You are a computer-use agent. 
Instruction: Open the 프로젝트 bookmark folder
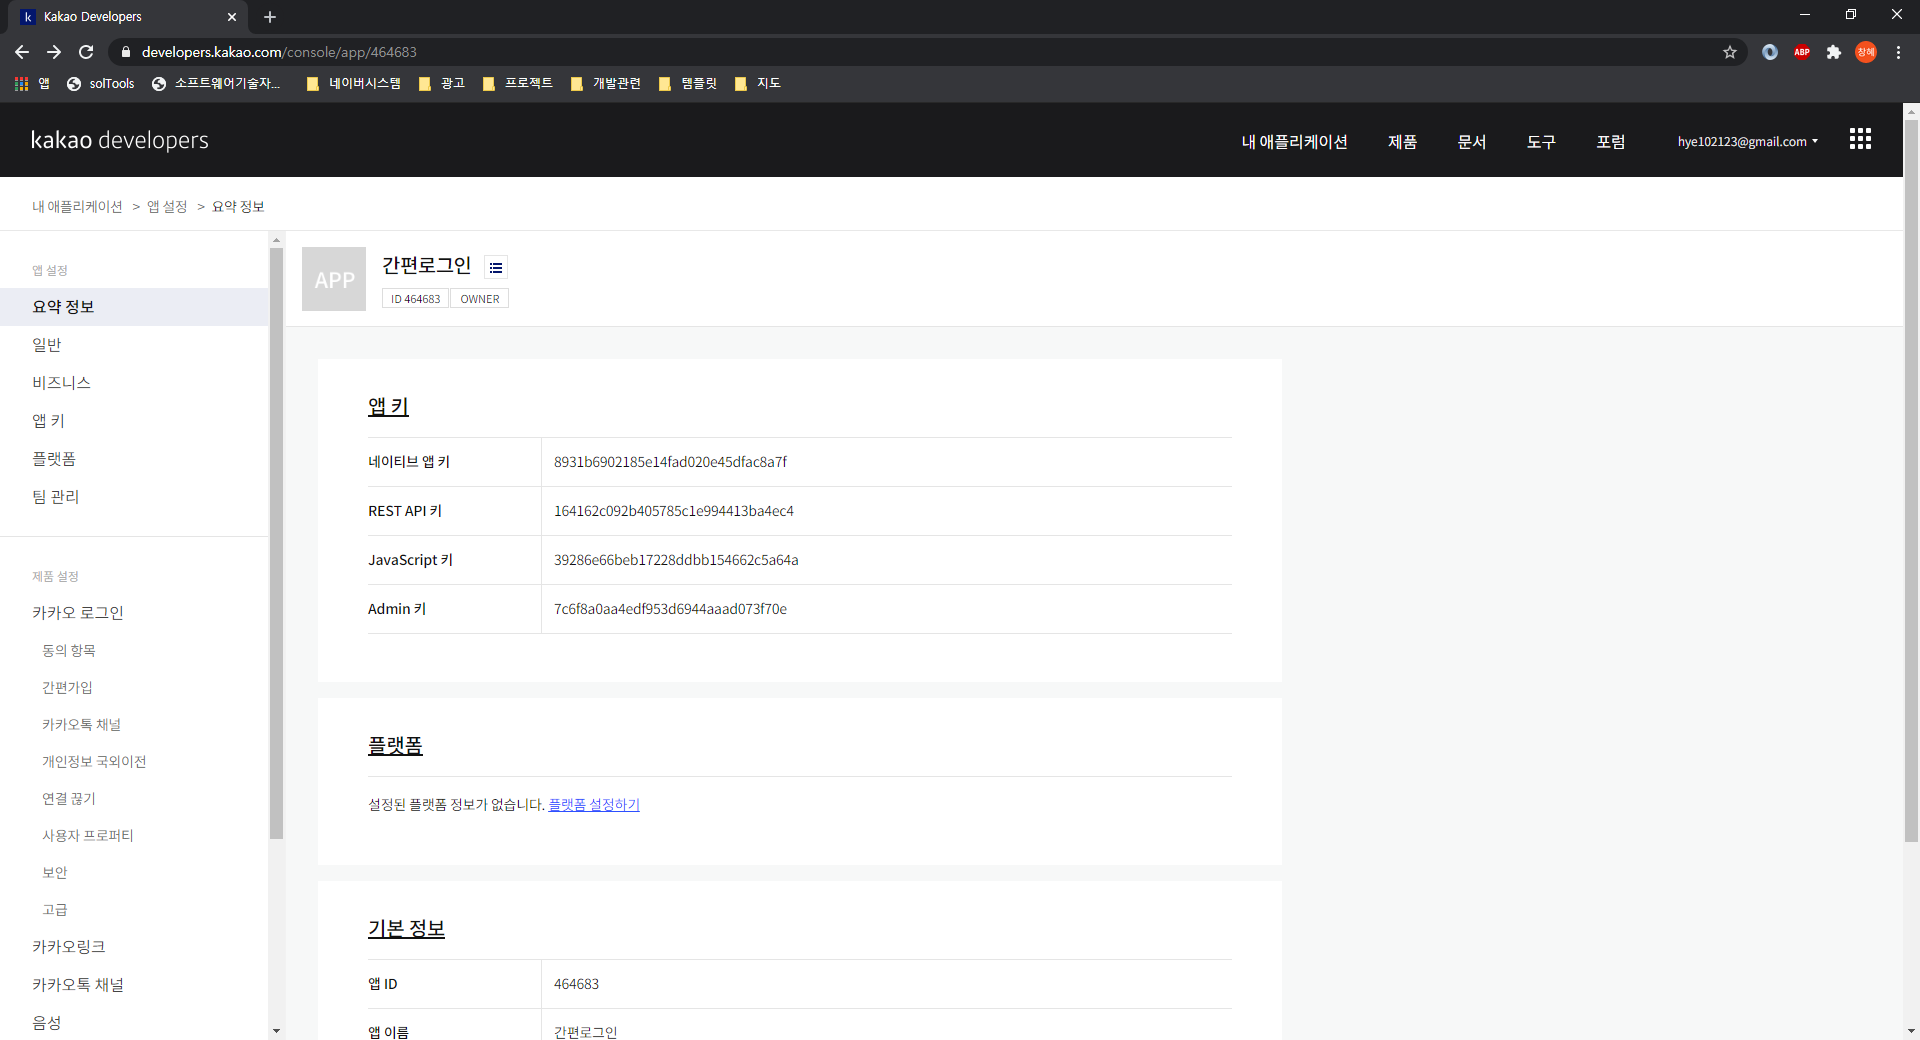coord(517,83)
